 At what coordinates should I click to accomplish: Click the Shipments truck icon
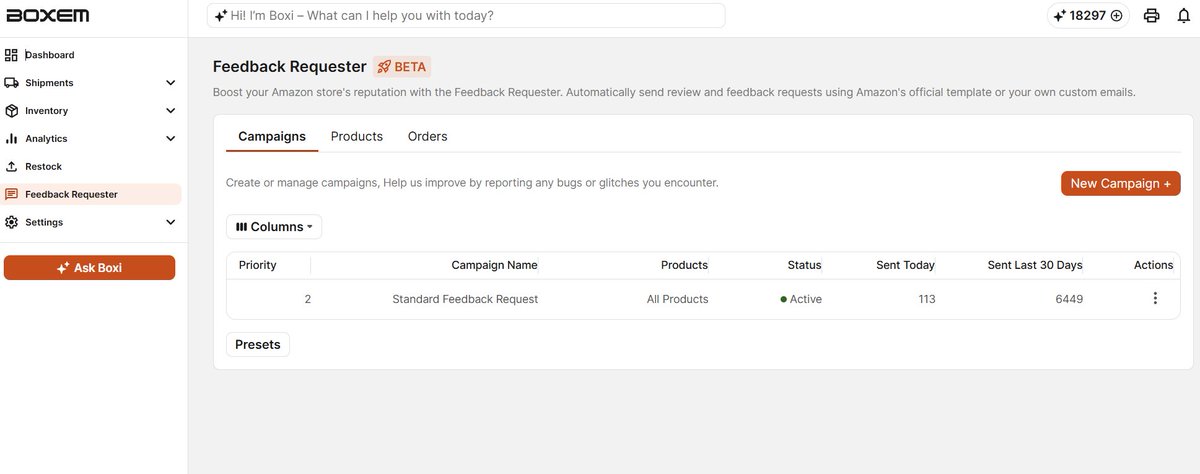pos(11,83)
